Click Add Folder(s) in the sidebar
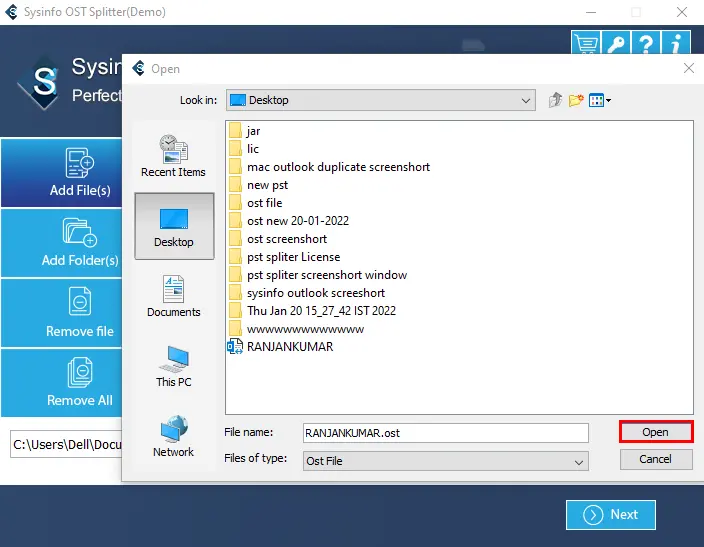 click(62, 243)
